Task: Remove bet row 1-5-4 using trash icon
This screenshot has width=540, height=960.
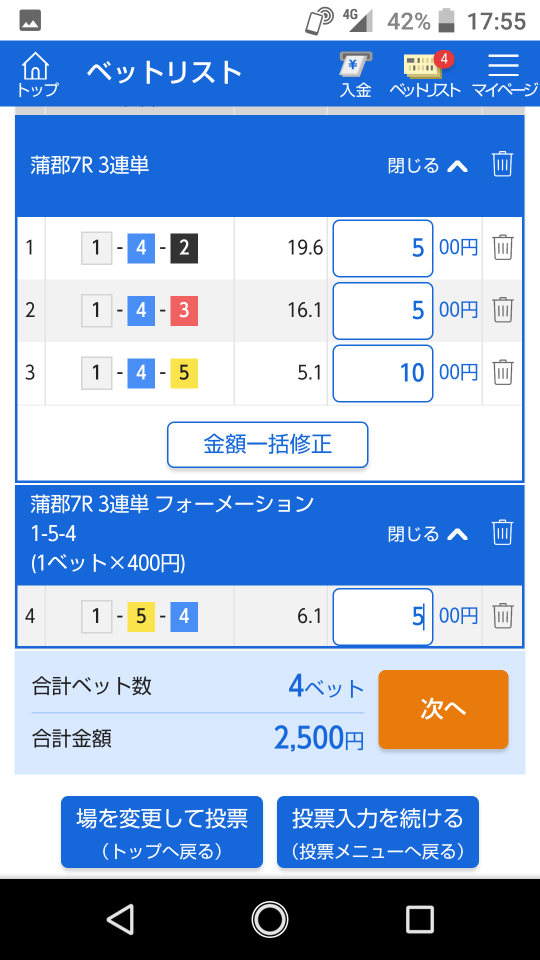Action: 503,615
